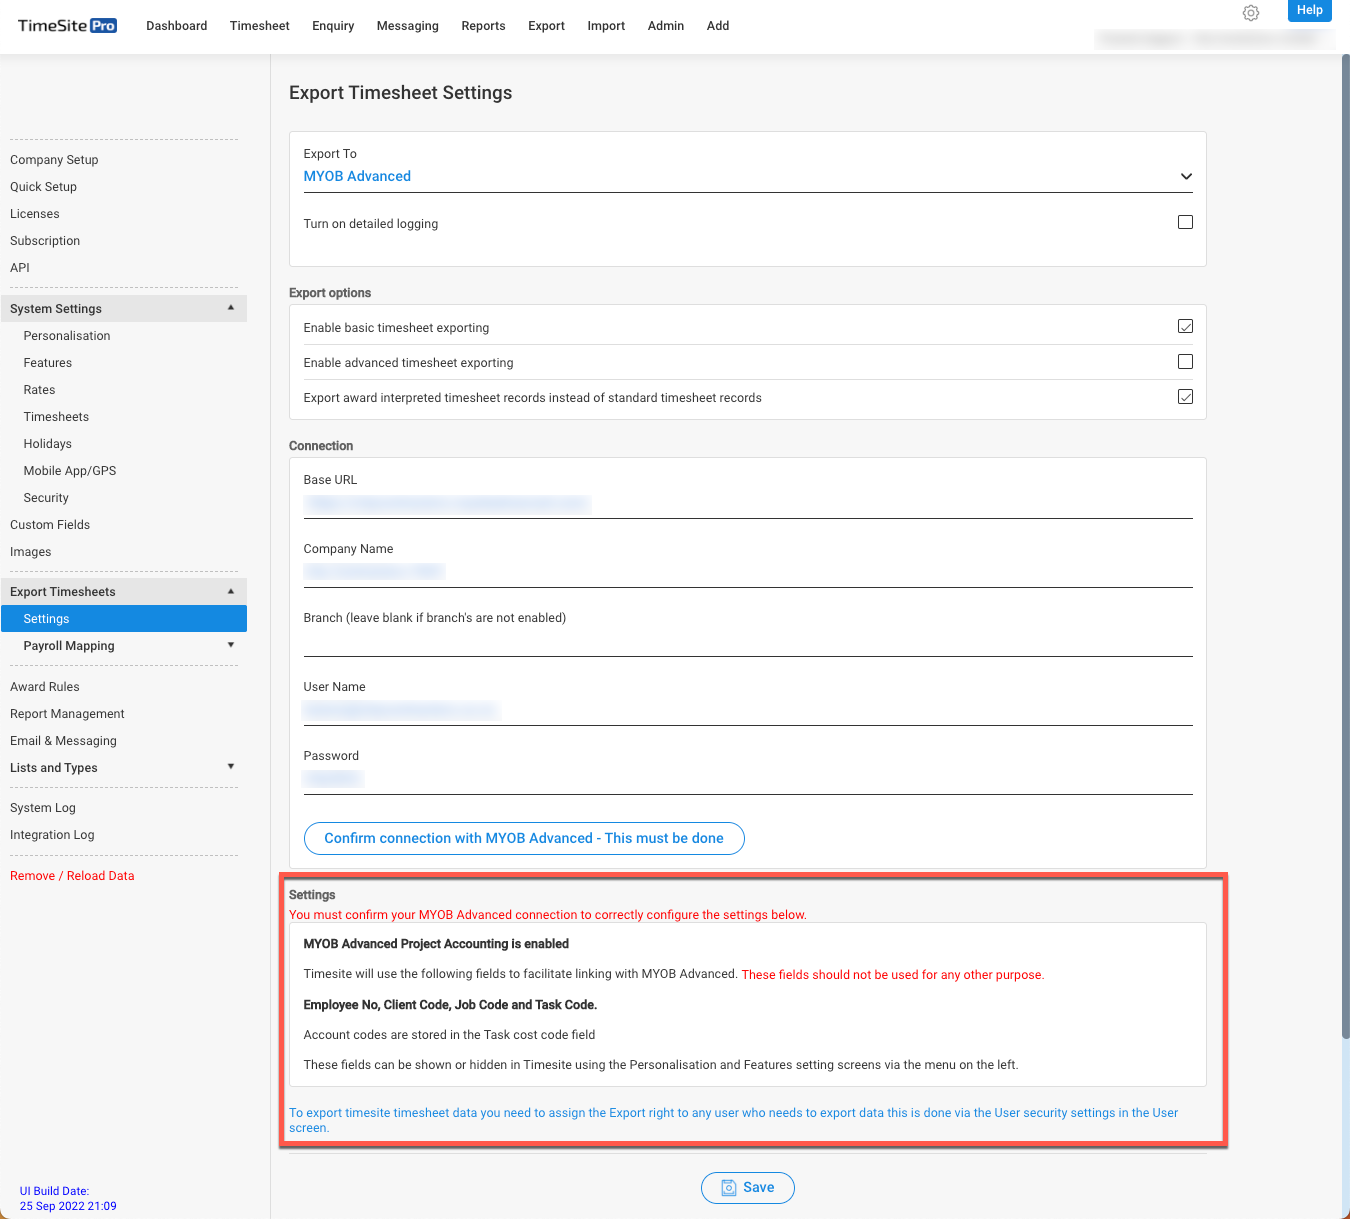Screen dimensions: 1350x1219
Task: Click the page vertical scrollbar
Action: coord(1345,547)
